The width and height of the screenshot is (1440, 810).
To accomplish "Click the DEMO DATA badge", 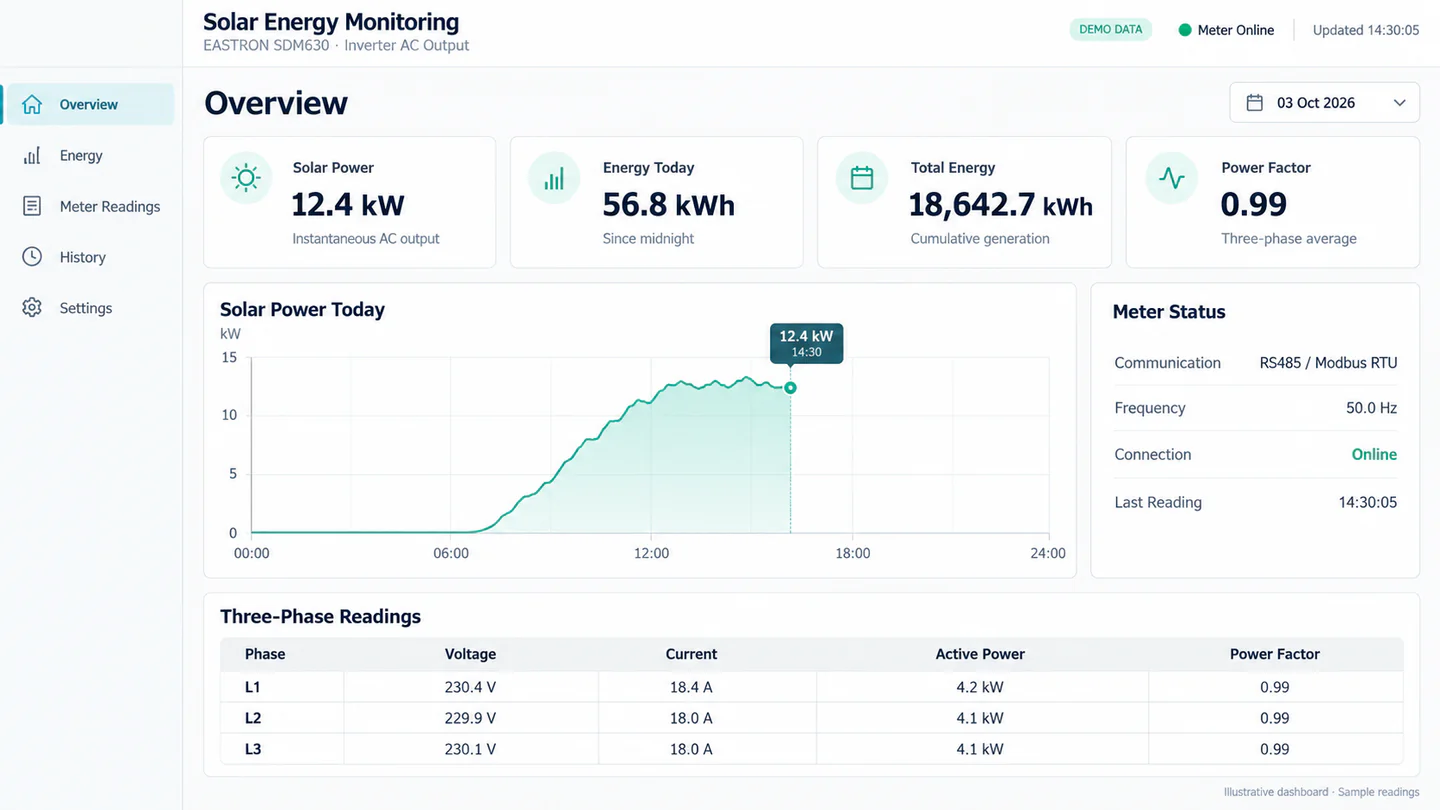I will pyautogui.click(x=1110, y=30).
